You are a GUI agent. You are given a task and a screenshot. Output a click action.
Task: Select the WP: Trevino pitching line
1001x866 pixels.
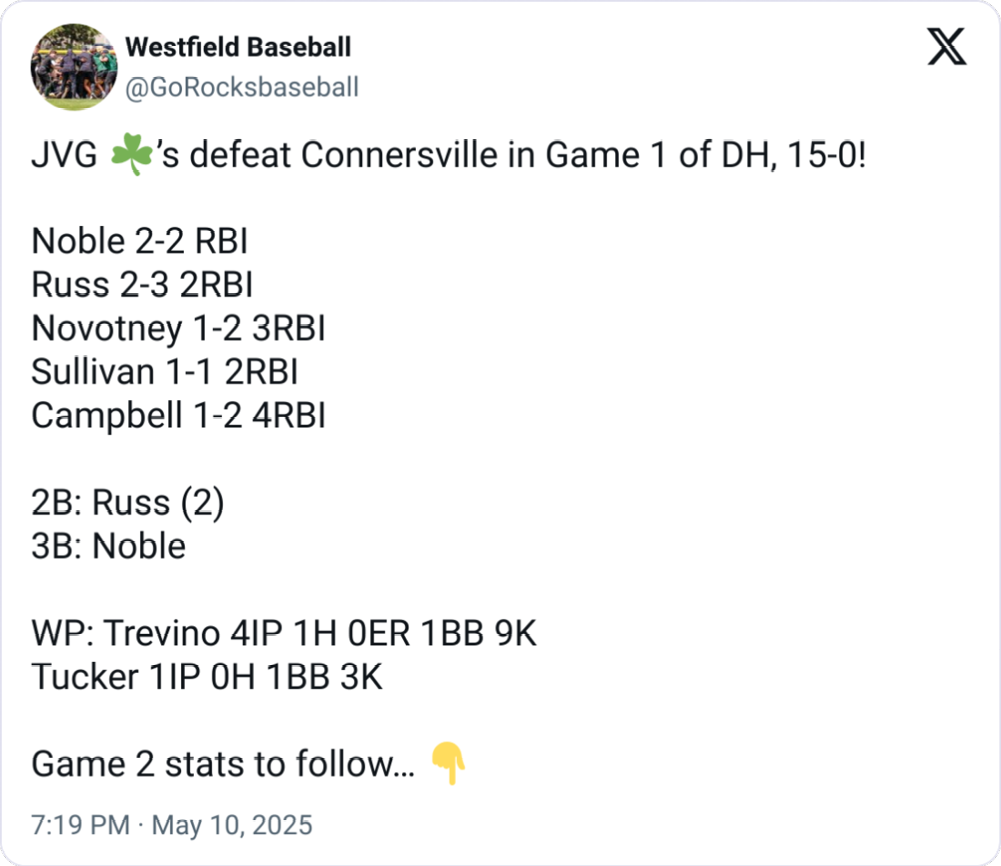(x=284, y=633)
